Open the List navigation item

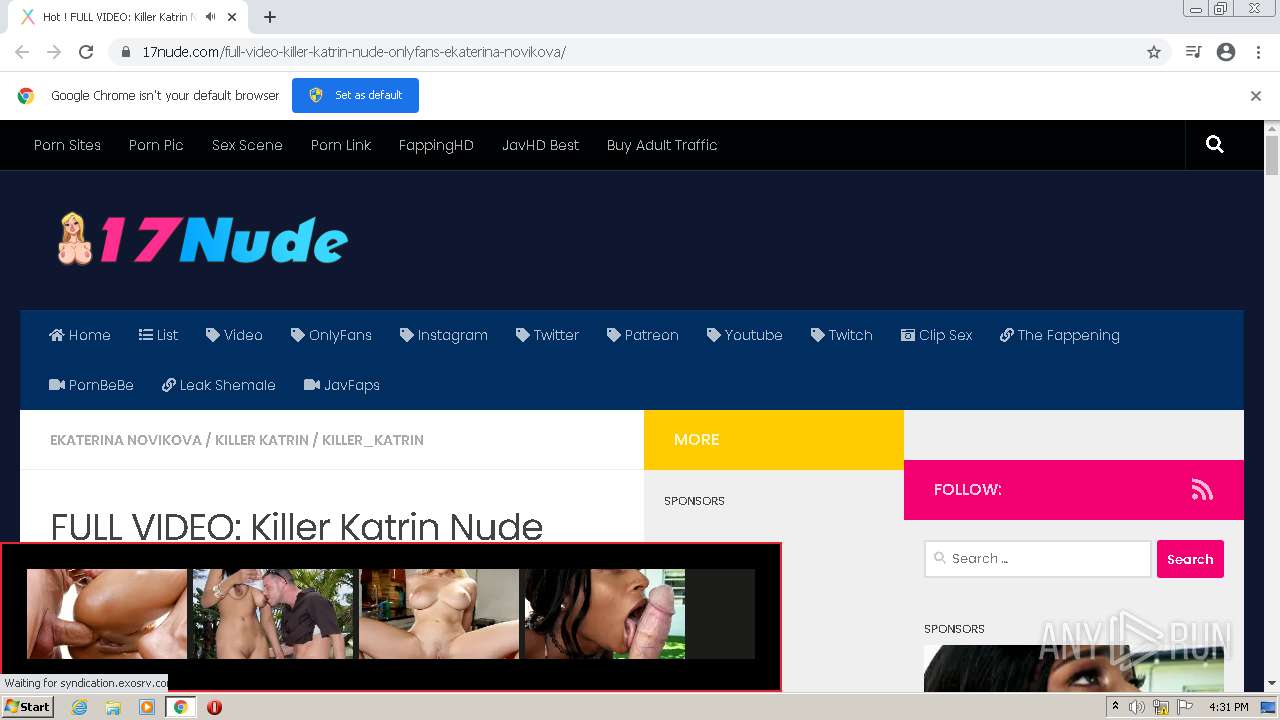tap(158, 335)
